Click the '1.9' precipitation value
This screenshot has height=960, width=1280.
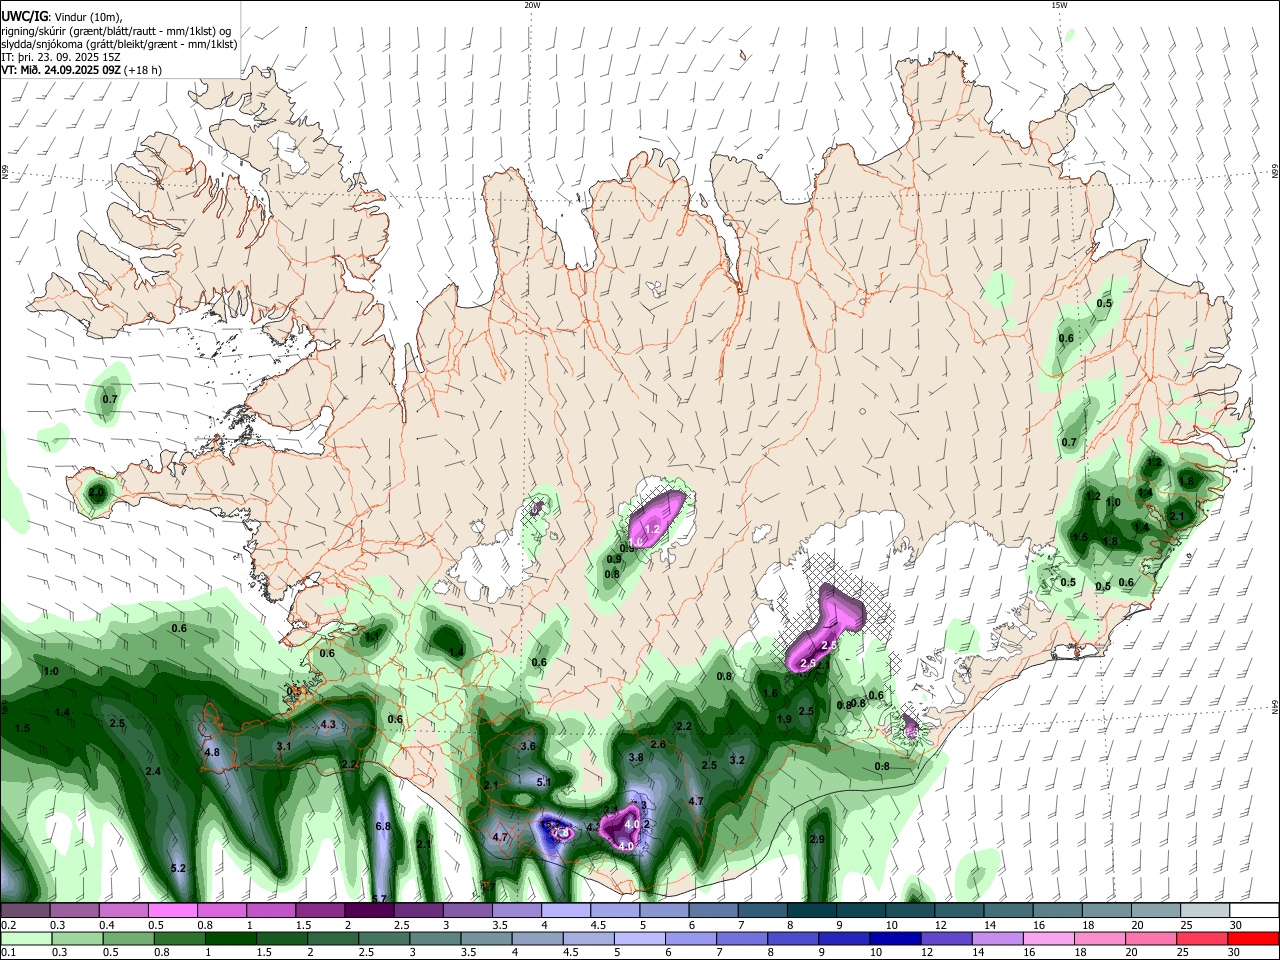click(x=784, y=719)
